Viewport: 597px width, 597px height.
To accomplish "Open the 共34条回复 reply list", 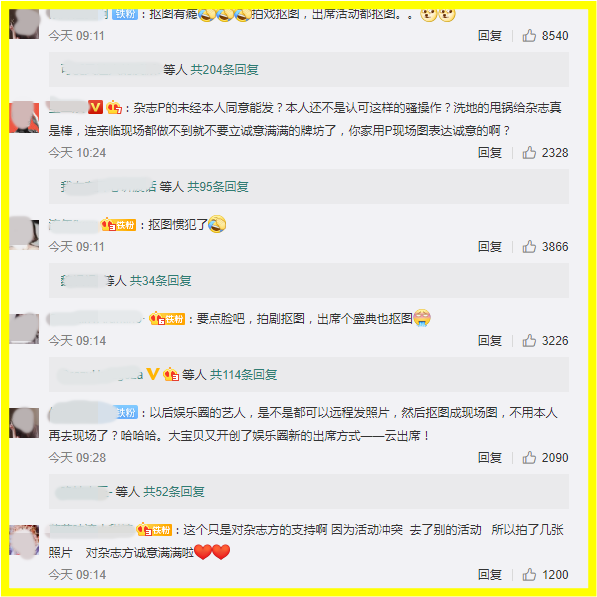I will [x=160, y=281].
